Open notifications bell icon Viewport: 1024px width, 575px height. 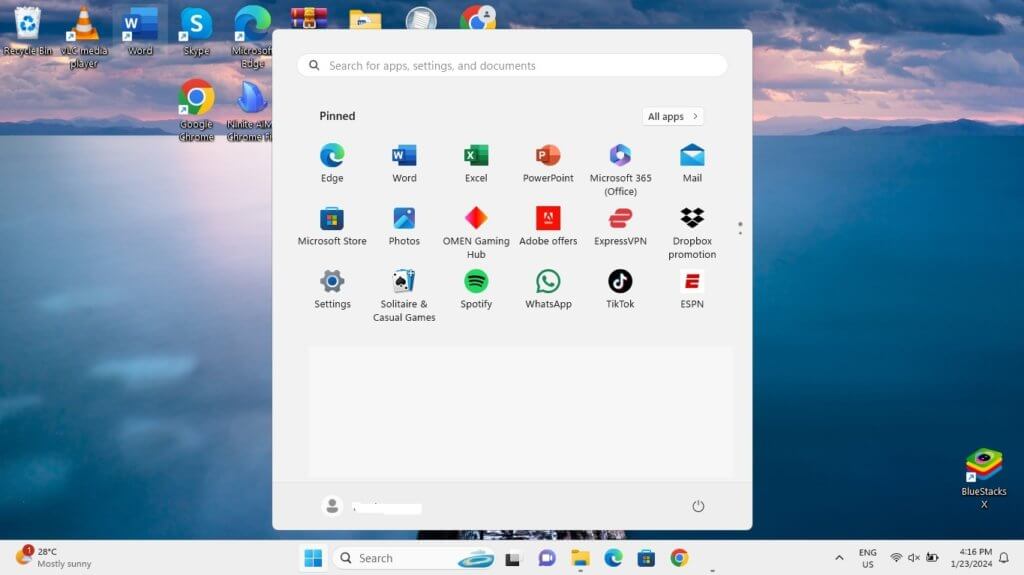pyautogui.click(x=1004, y=558)
